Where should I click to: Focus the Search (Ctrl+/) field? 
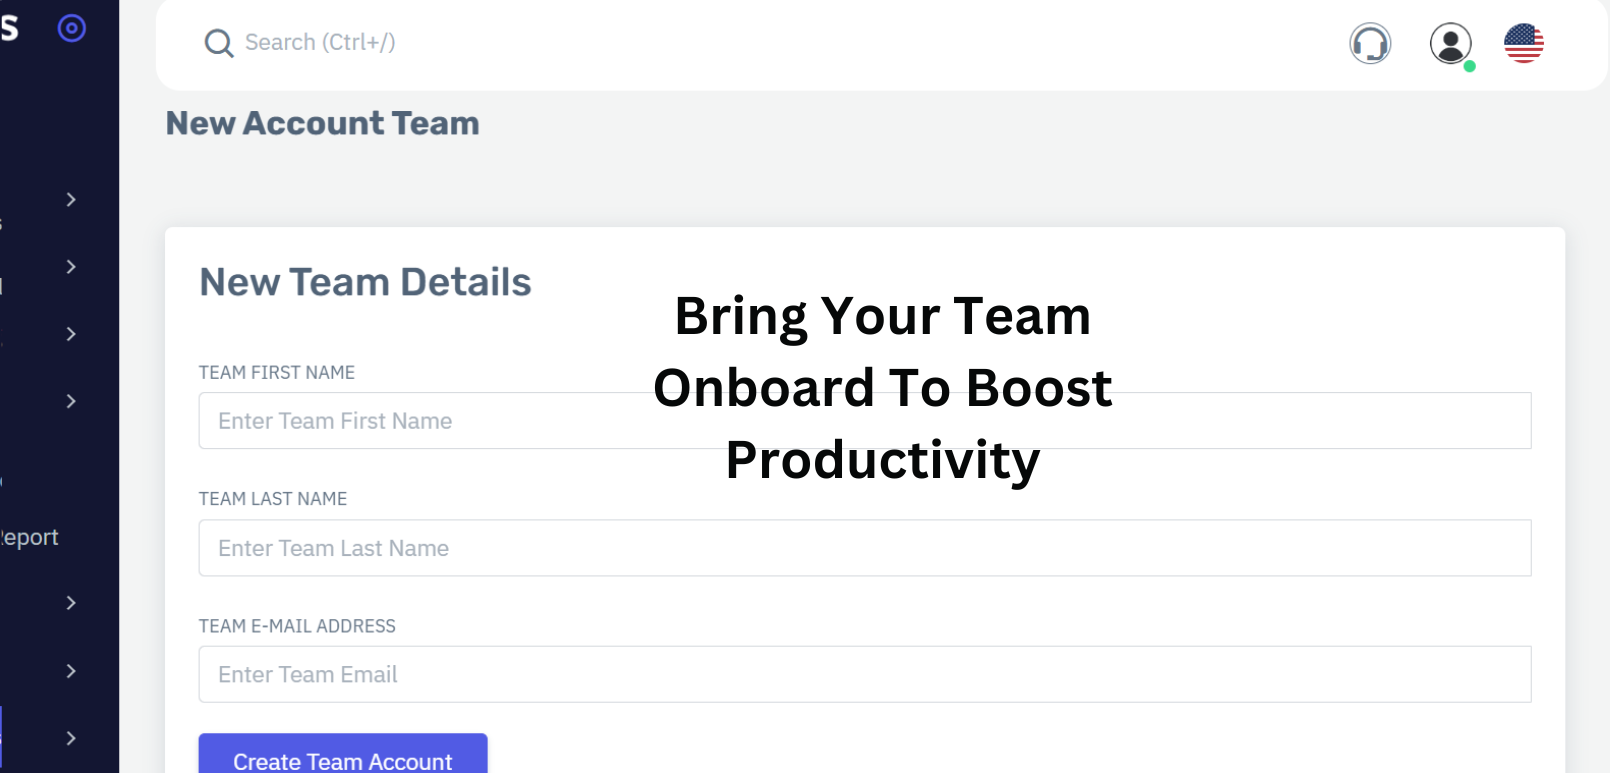tap(320, 43)
